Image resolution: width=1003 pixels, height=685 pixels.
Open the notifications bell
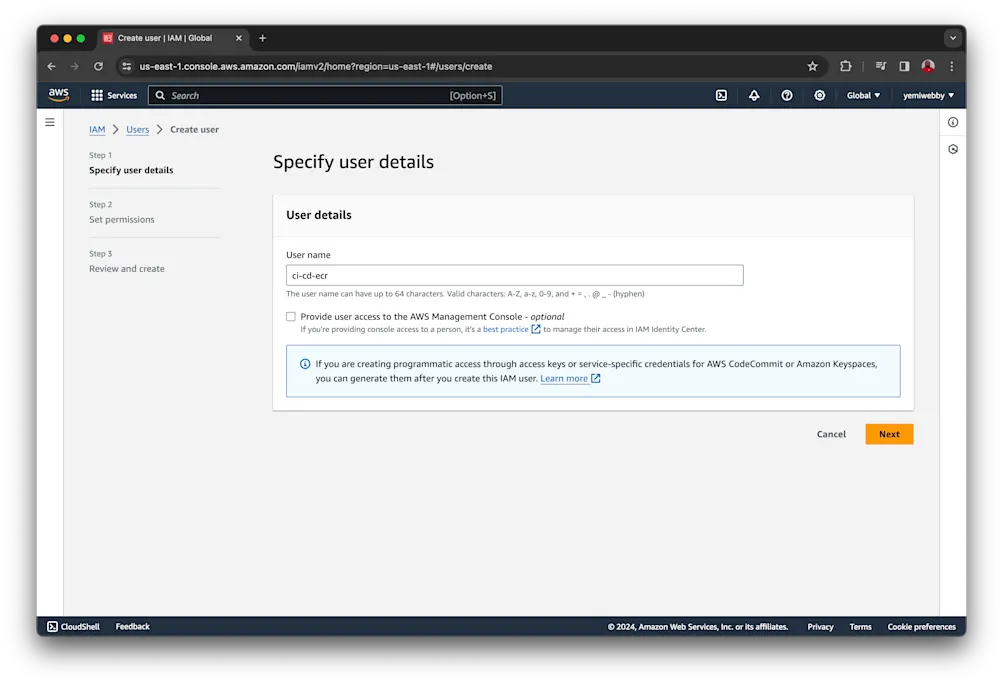point(754,95)
